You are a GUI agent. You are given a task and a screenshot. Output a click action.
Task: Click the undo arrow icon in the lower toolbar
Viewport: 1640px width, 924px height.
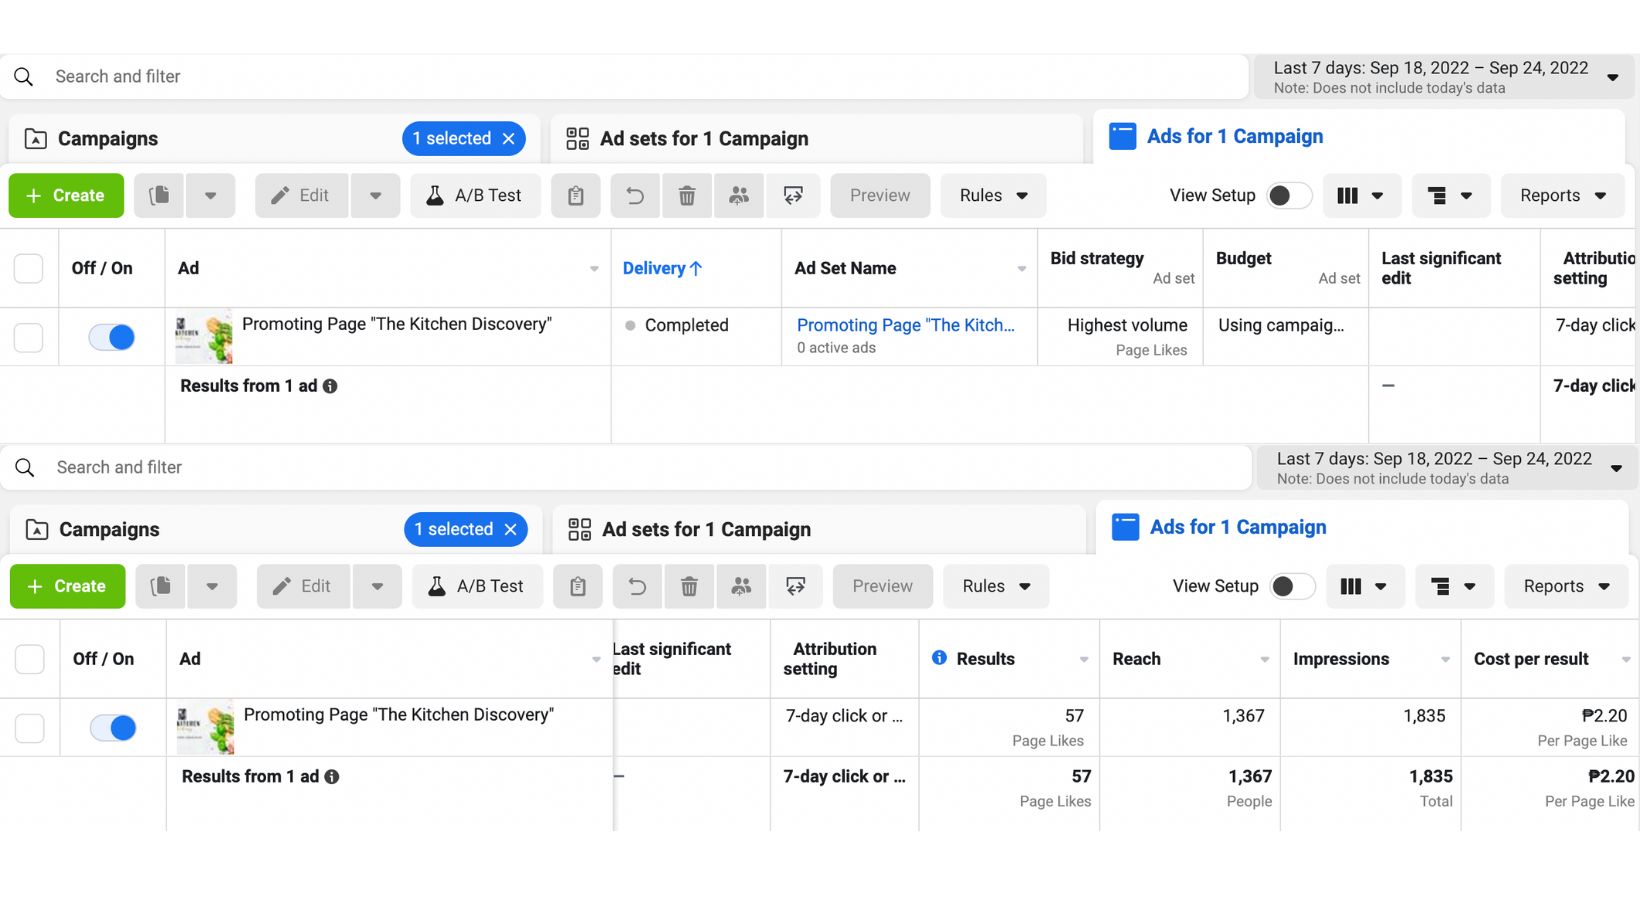click(637, 587)
